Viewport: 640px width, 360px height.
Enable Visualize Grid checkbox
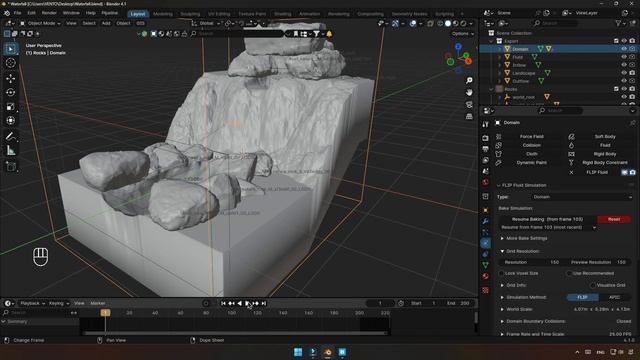[593, 285]
